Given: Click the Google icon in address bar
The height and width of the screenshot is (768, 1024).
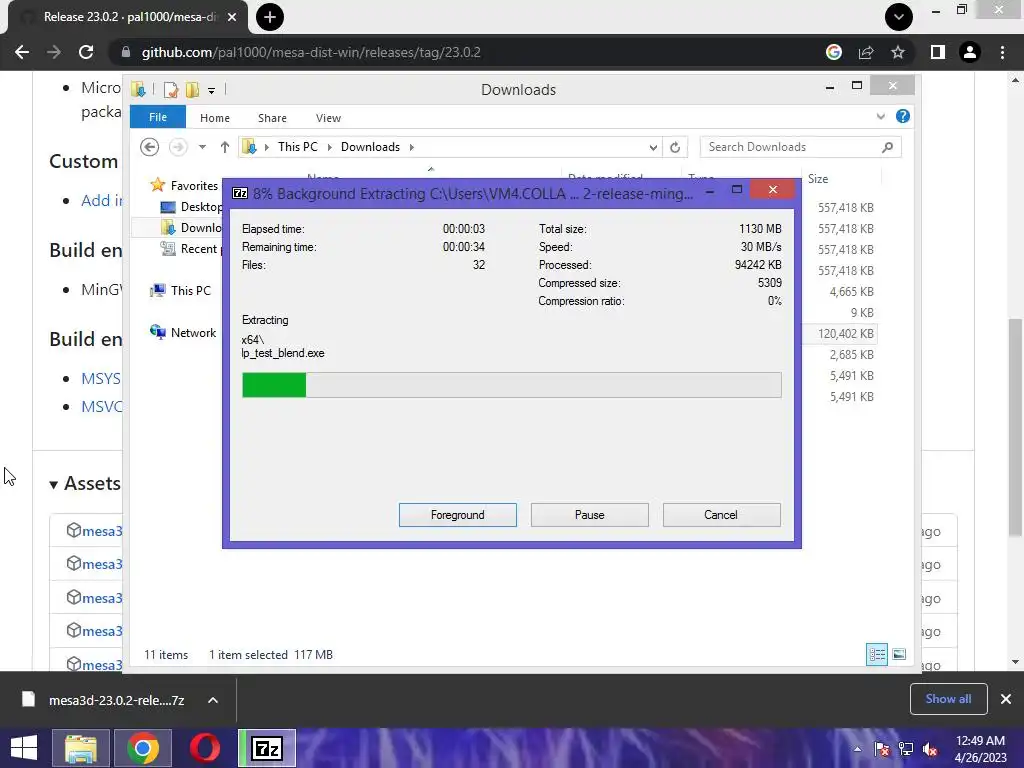Looking at the screenshot, I should [833, 52].
